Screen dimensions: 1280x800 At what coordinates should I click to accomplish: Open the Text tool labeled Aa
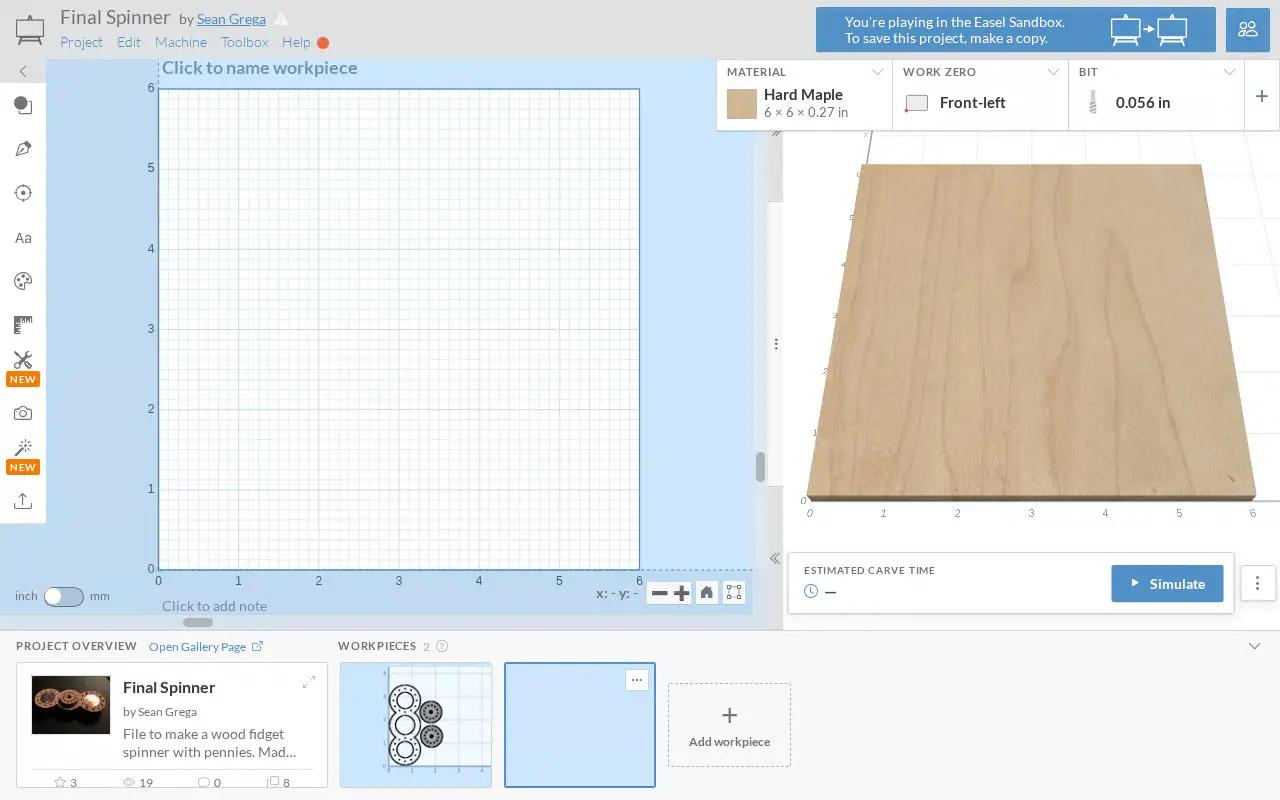[x=23, y=238]
